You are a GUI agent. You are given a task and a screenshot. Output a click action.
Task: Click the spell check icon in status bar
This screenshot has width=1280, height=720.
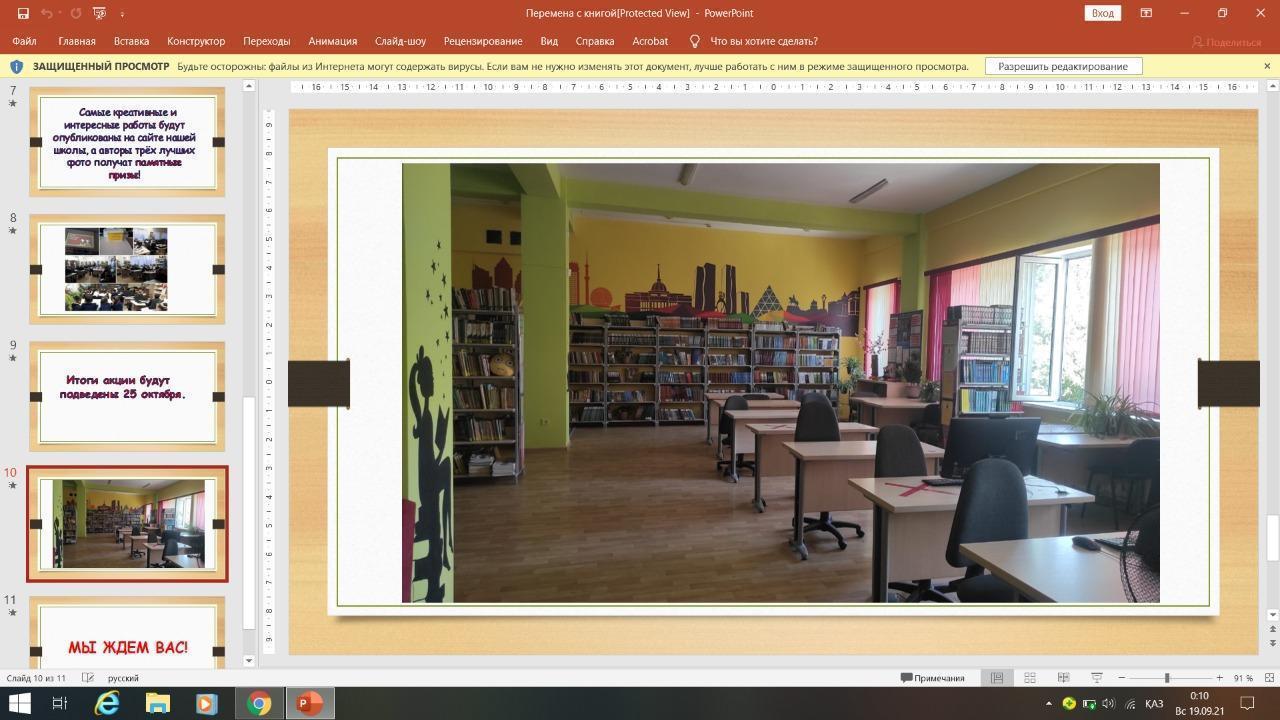[88, 678]
